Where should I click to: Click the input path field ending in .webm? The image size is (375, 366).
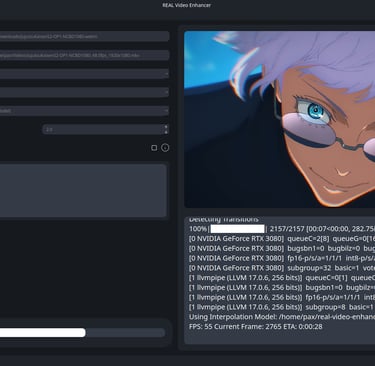coord(84,36)
